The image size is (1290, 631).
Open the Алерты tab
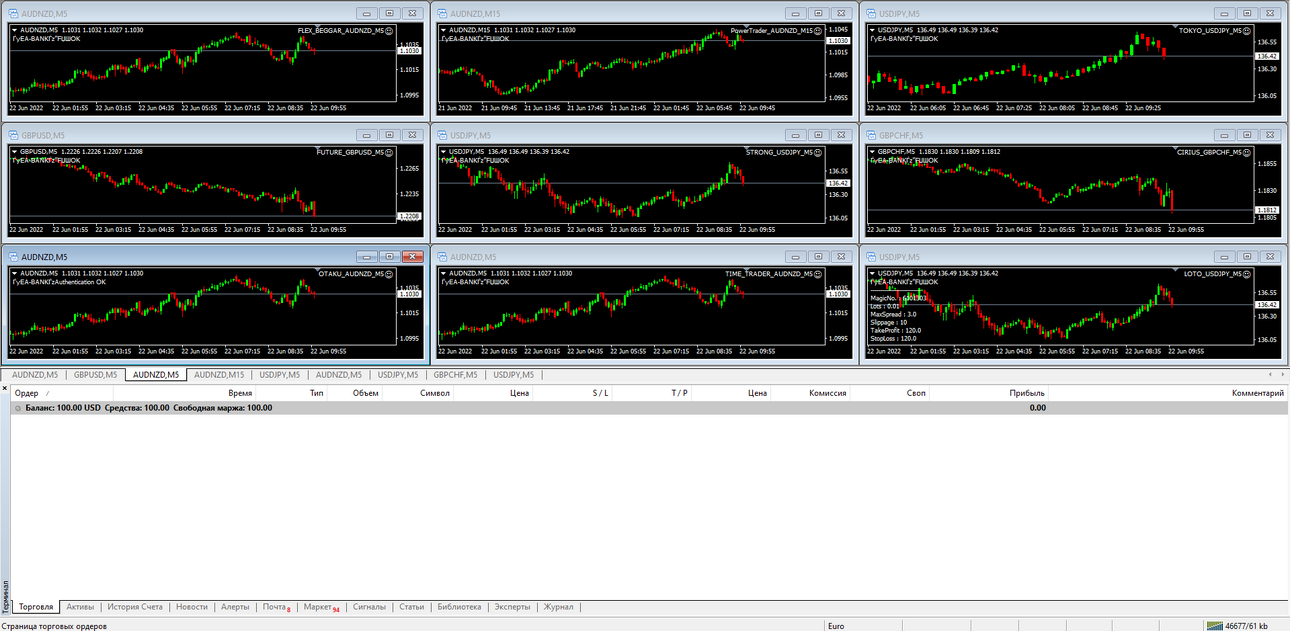pyautogui.click(x=235, y=607)
